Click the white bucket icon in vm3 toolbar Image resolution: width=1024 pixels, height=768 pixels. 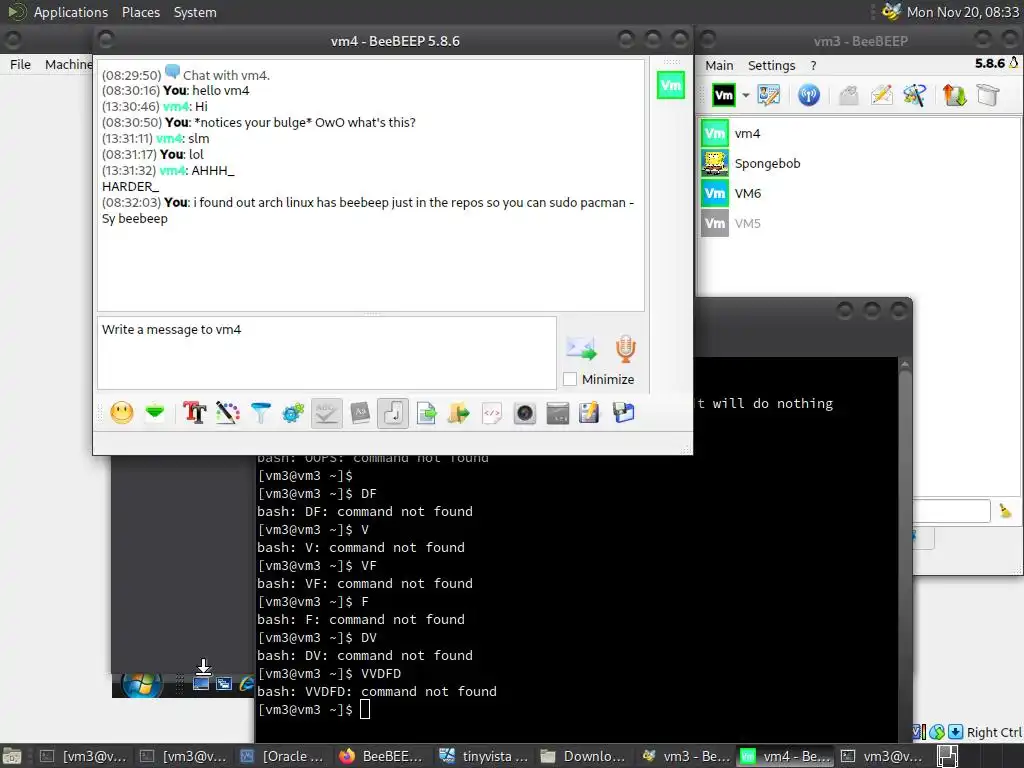(987, 95)
